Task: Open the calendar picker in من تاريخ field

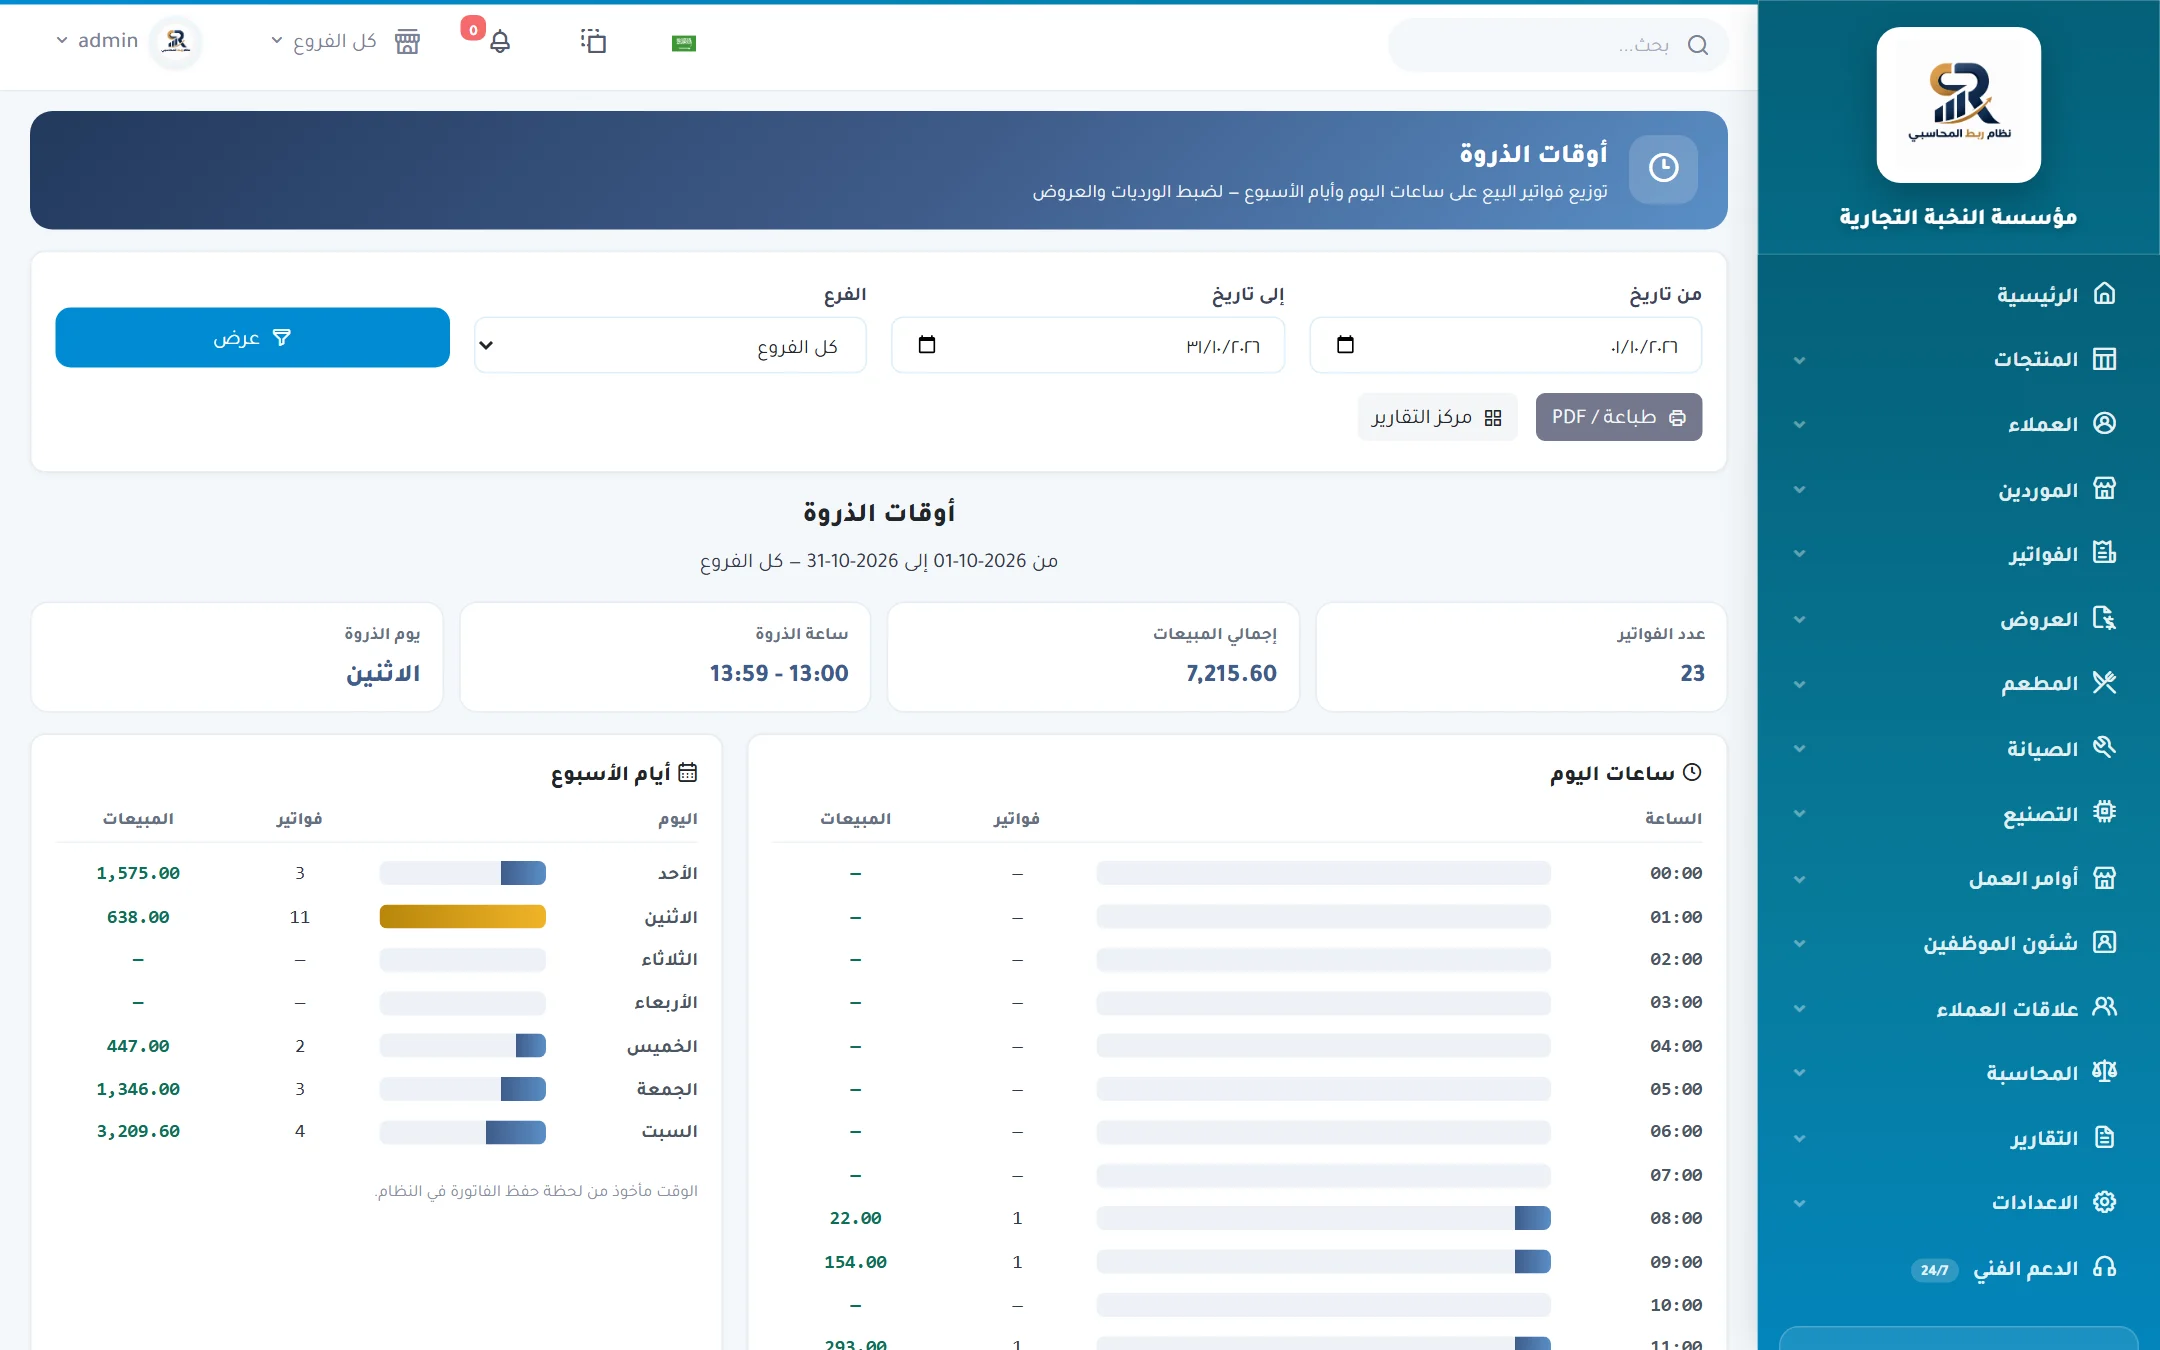Action: click(1345, 345)
